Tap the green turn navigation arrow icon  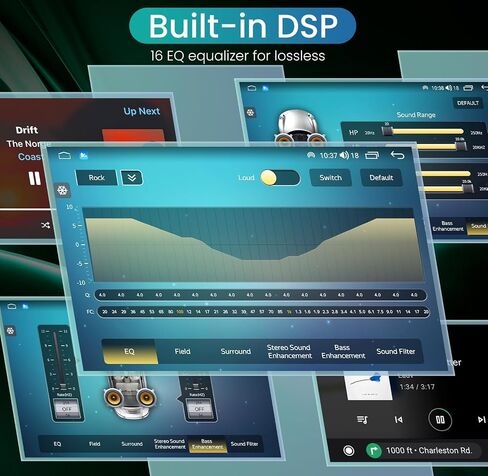pyautogui.click(x=374, y=451)
